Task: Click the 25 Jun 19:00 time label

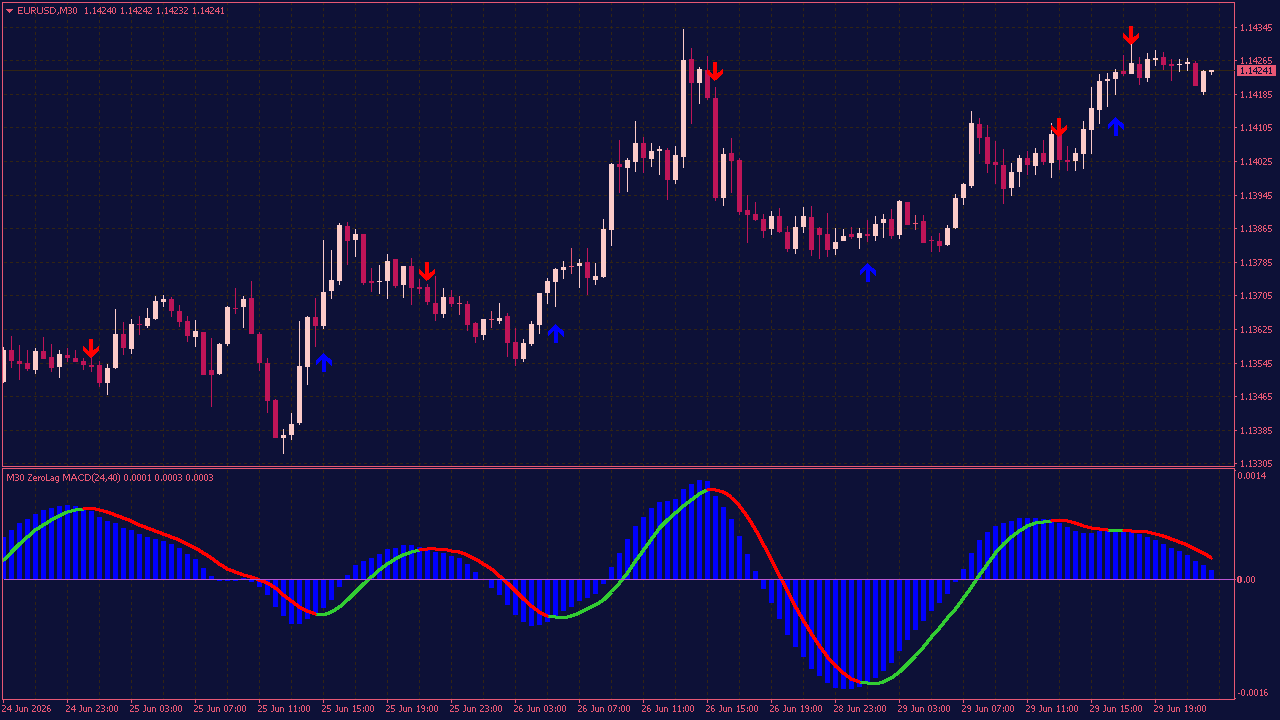Action: tap(413, 709)
